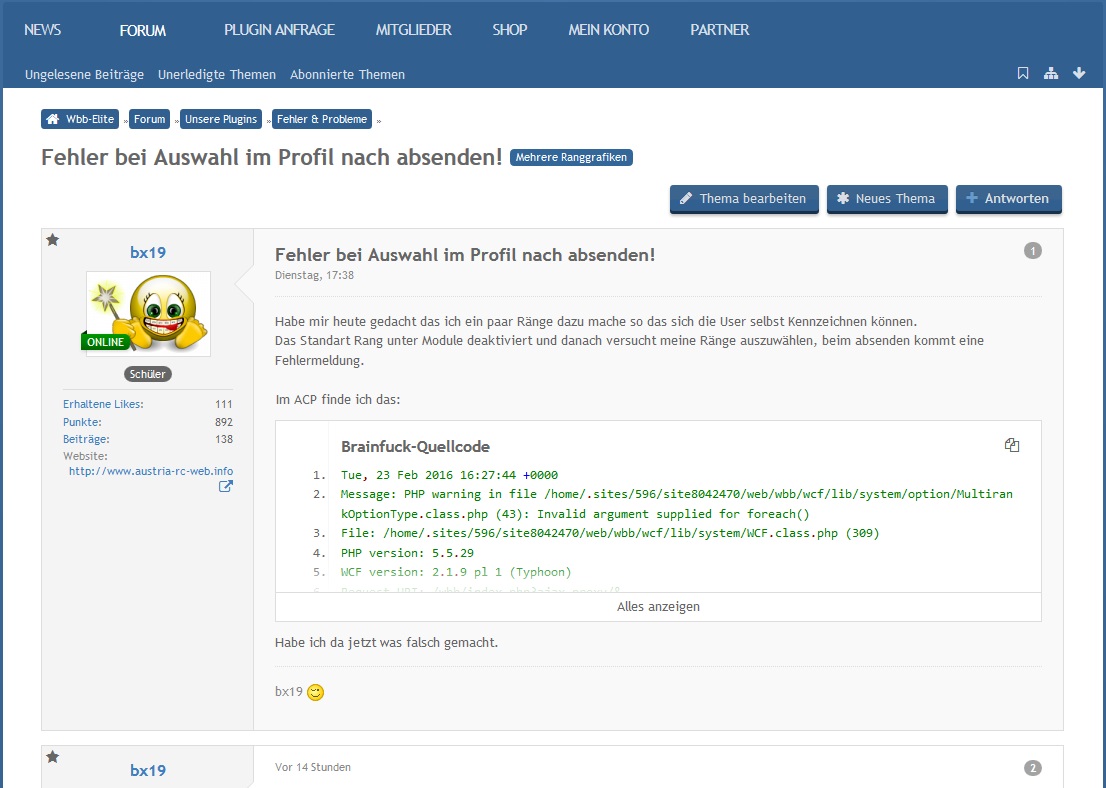Click the bookmark icon in the top bar
This screenshot has width=1106, height=788.
click(x=1023, y=73)
